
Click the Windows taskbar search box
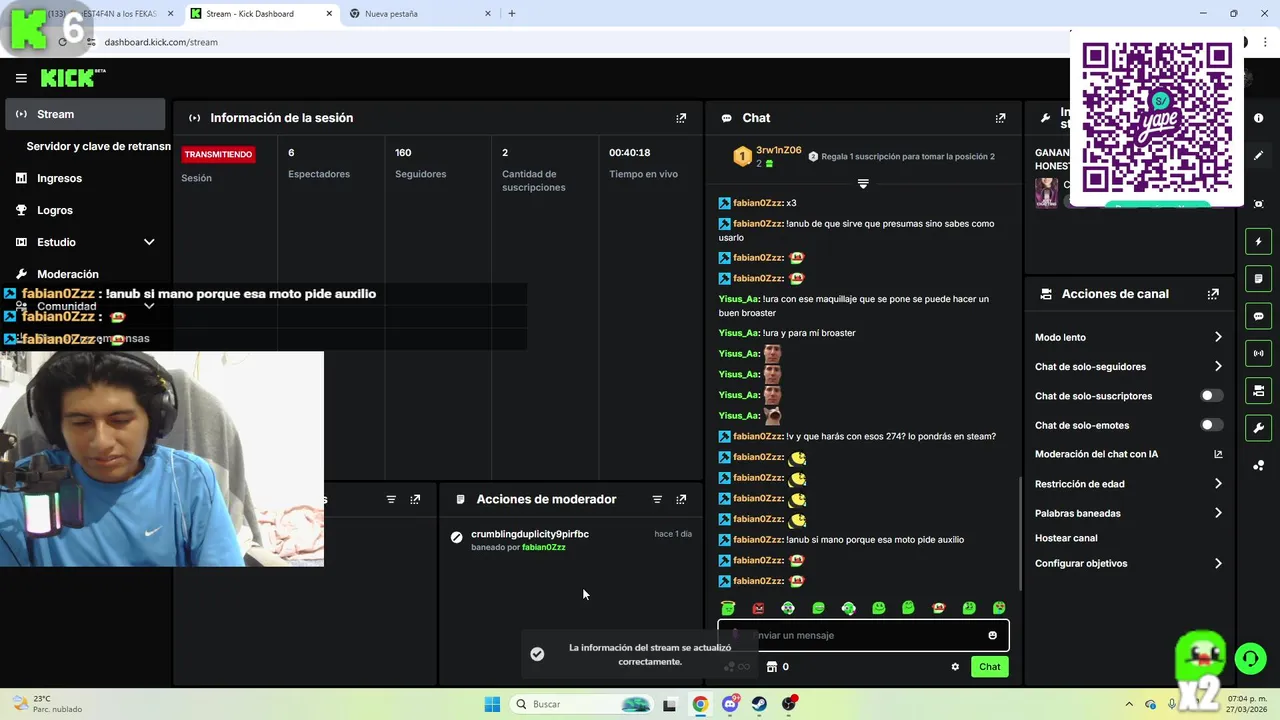pos(584,704)
